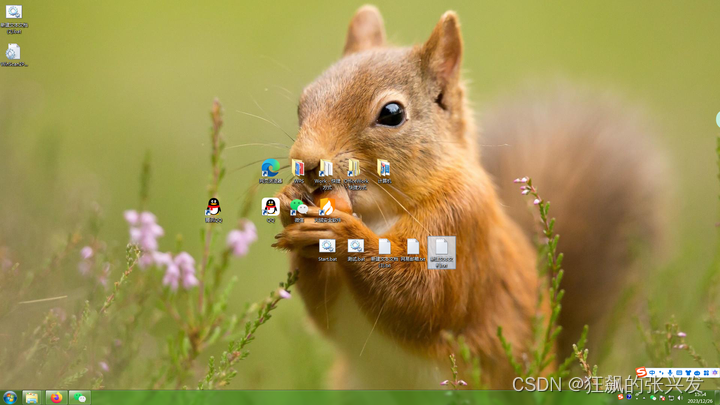Open the soft keyboard on Sogou toolbar
Screen dimensions: 720x405
679,373
